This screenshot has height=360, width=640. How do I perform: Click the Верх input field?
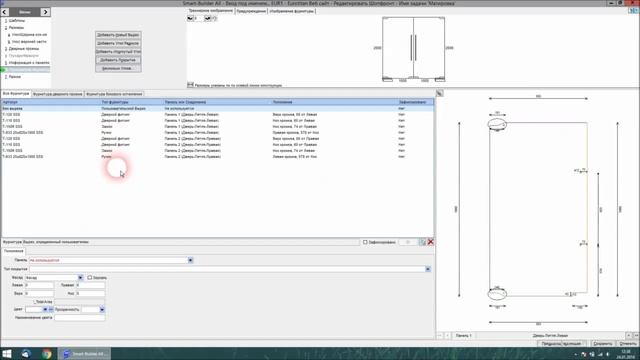pyautogui.click(x=39, y=293)
